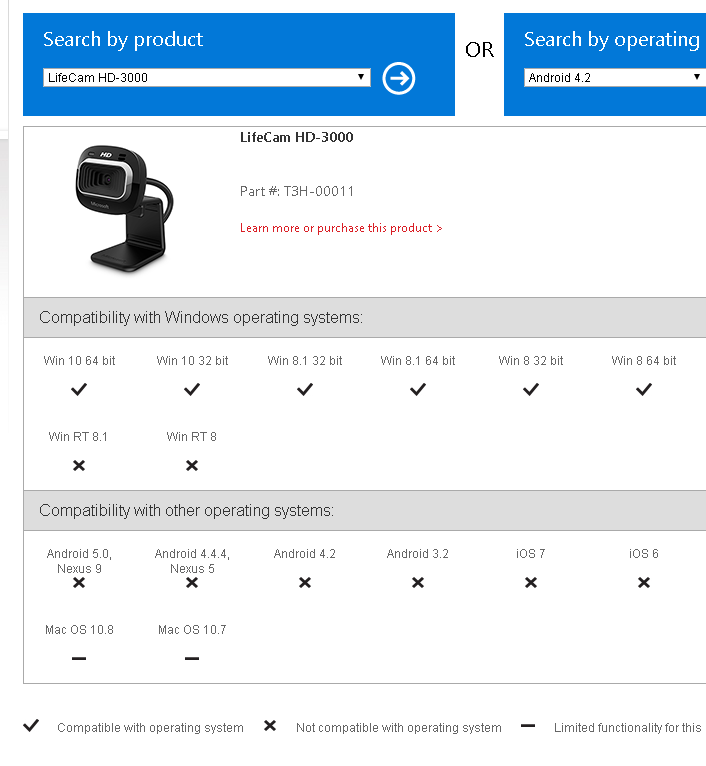Viewport: 706px width, 766px height.
Task: Click the legend checkmark for Compatible with operating system
Action: point(31,726)
